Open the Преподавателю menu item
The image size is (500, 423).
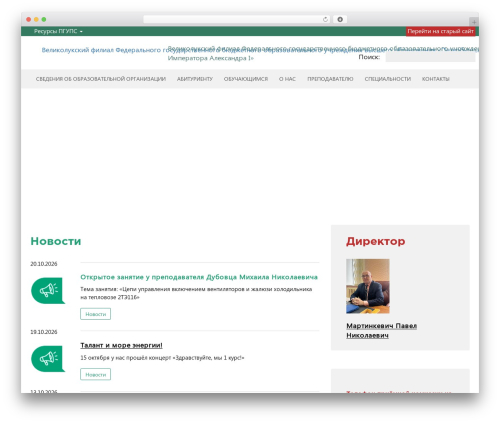click(x=330, y=79)
